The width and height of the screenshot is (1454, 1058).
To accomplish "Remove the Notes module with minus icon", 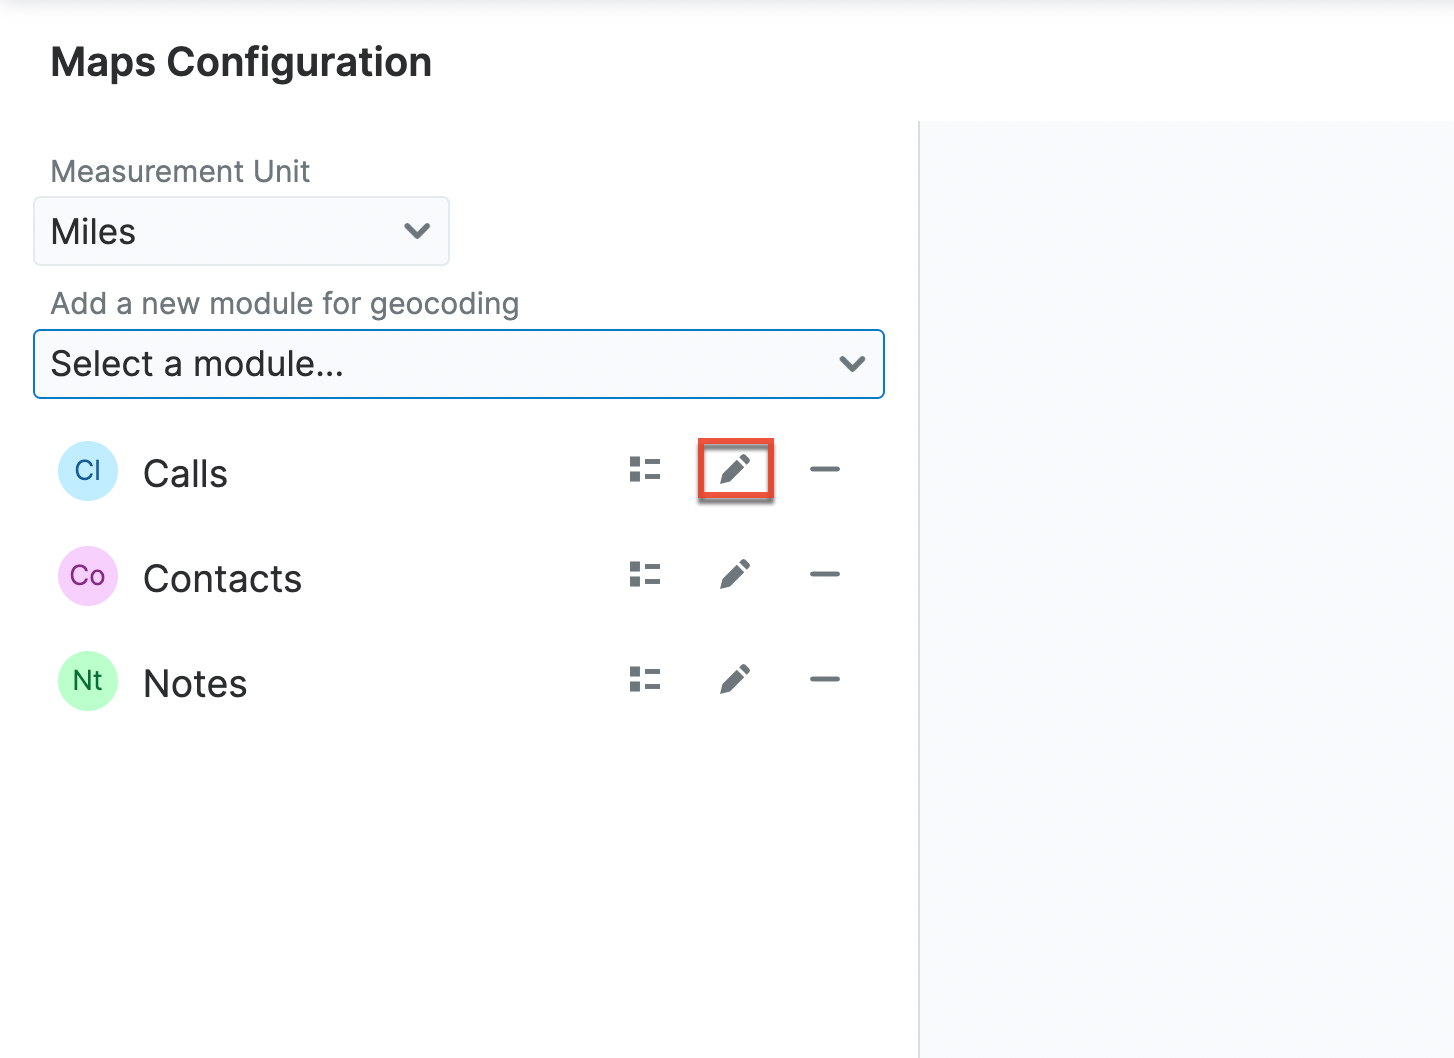I will click(x=825, y=679).
